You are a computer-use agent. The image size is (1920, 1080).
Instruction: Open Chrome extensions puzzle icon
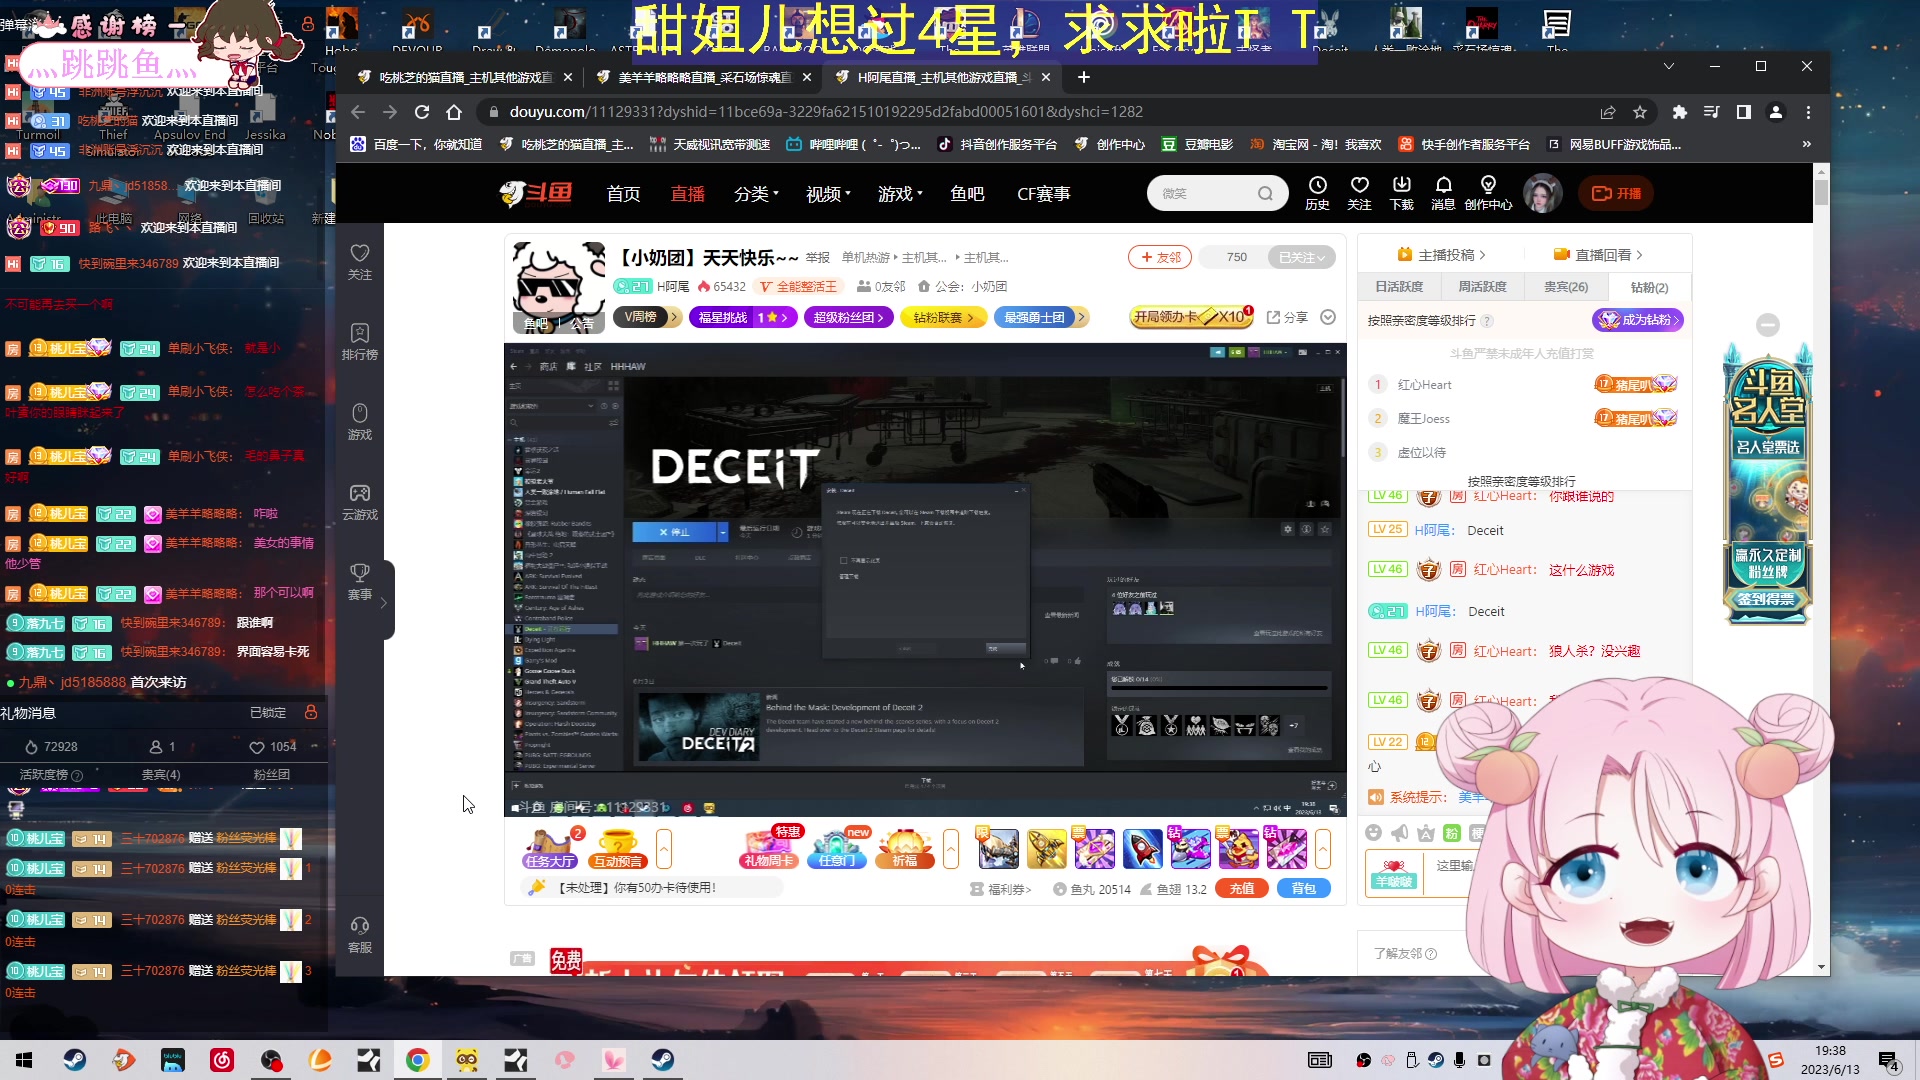point(1679,112)
